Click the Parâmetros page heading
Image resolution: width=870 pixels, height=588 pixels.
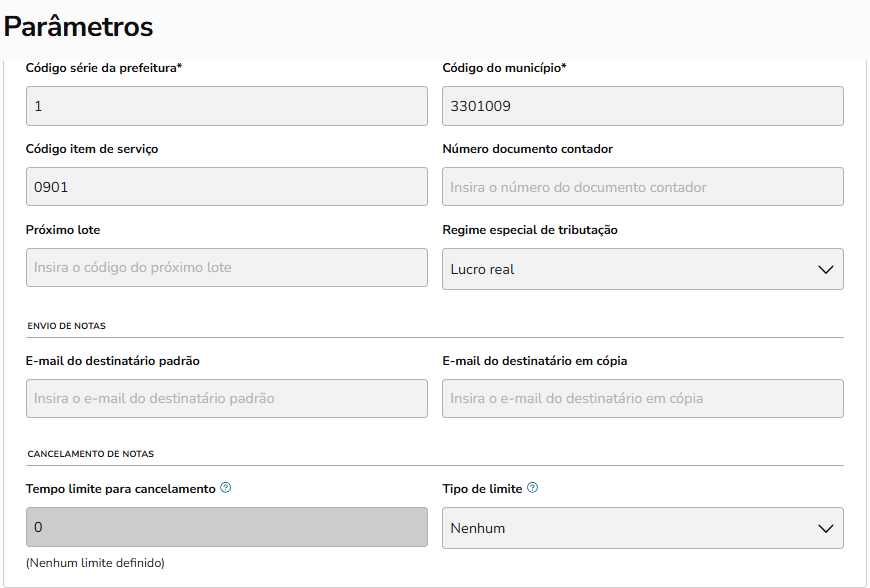[79, 26]
